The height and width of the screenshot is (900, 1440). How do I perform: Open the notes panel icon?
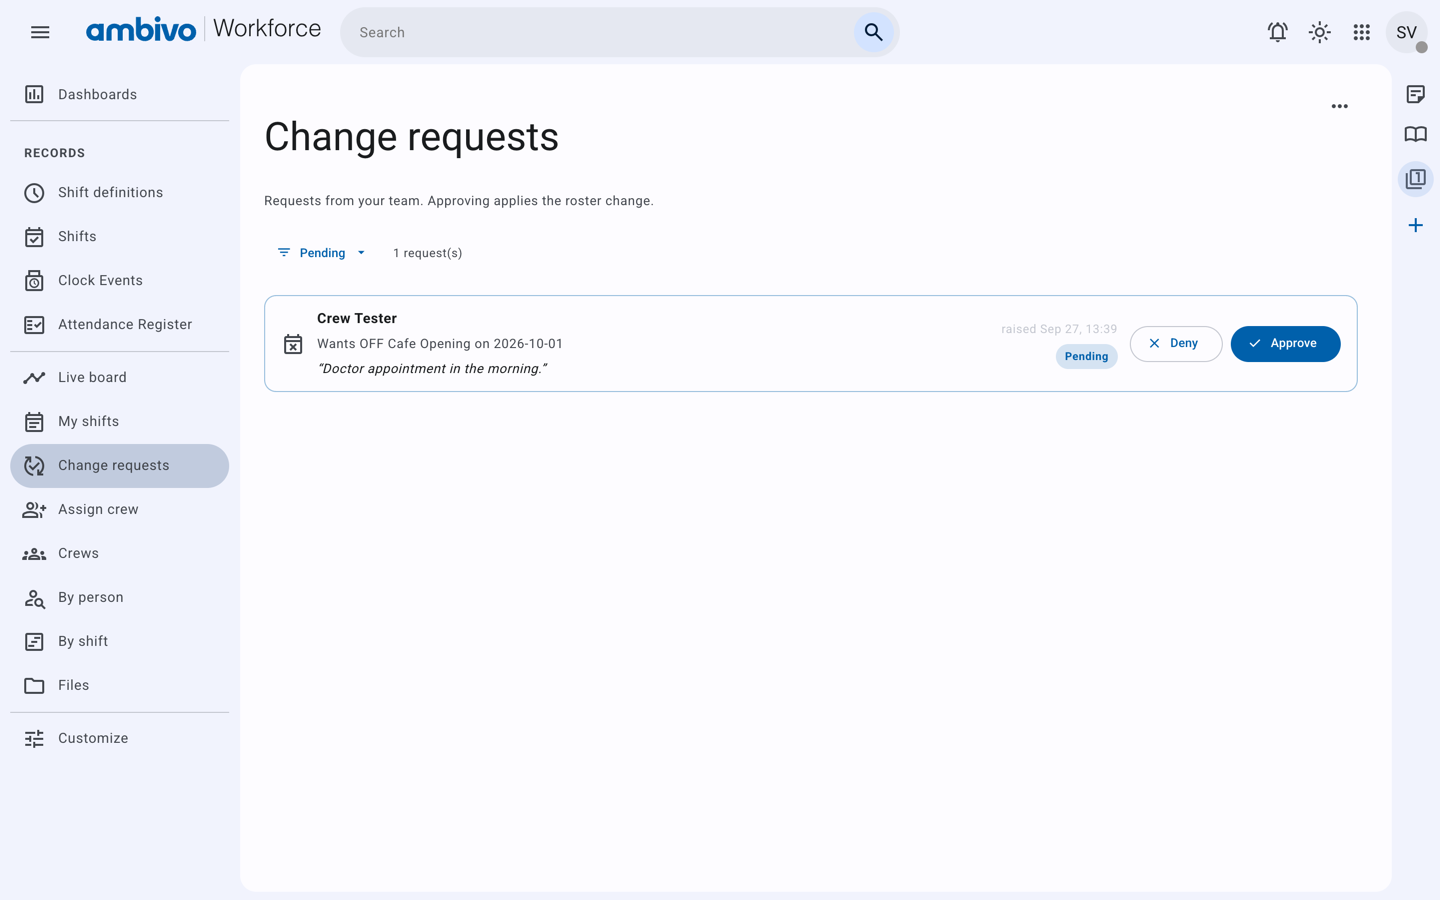click(1415, 94)
